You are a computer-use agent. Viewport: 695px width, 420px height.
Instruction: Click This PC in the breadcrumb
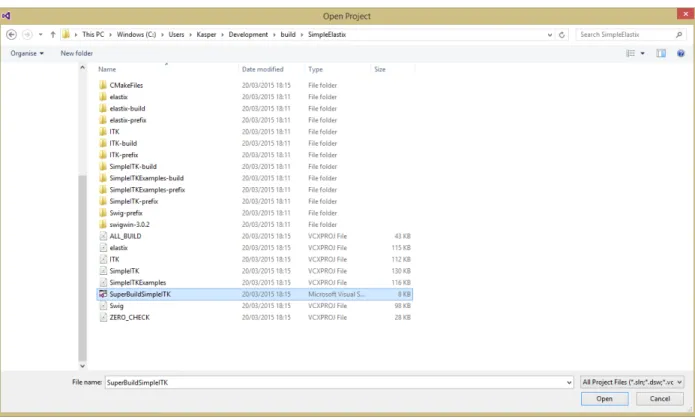click(93, 35)
